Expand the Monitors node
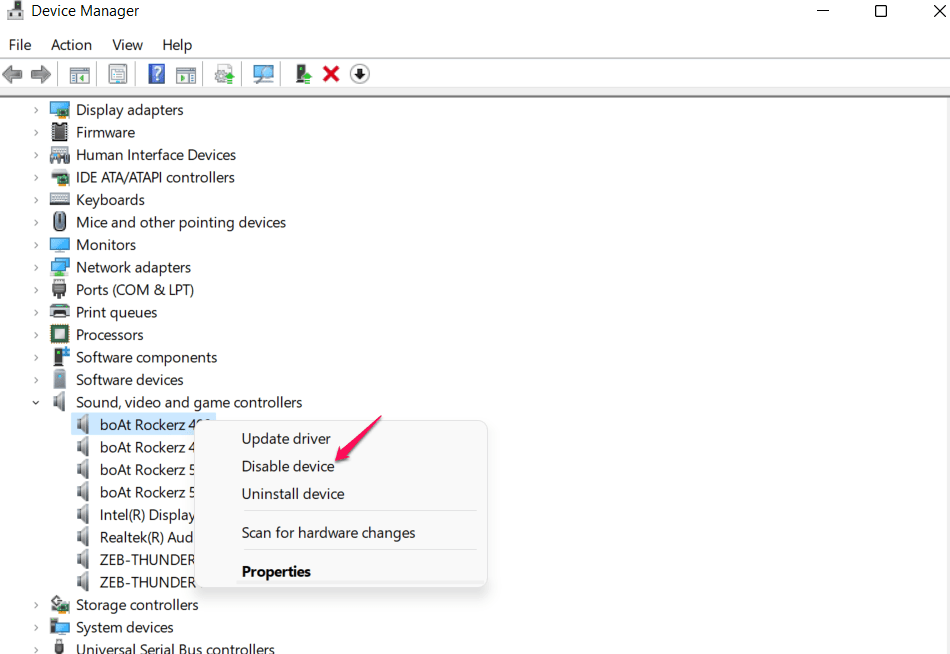The height and width of the screenshot is (654, 950). (36, 245)
